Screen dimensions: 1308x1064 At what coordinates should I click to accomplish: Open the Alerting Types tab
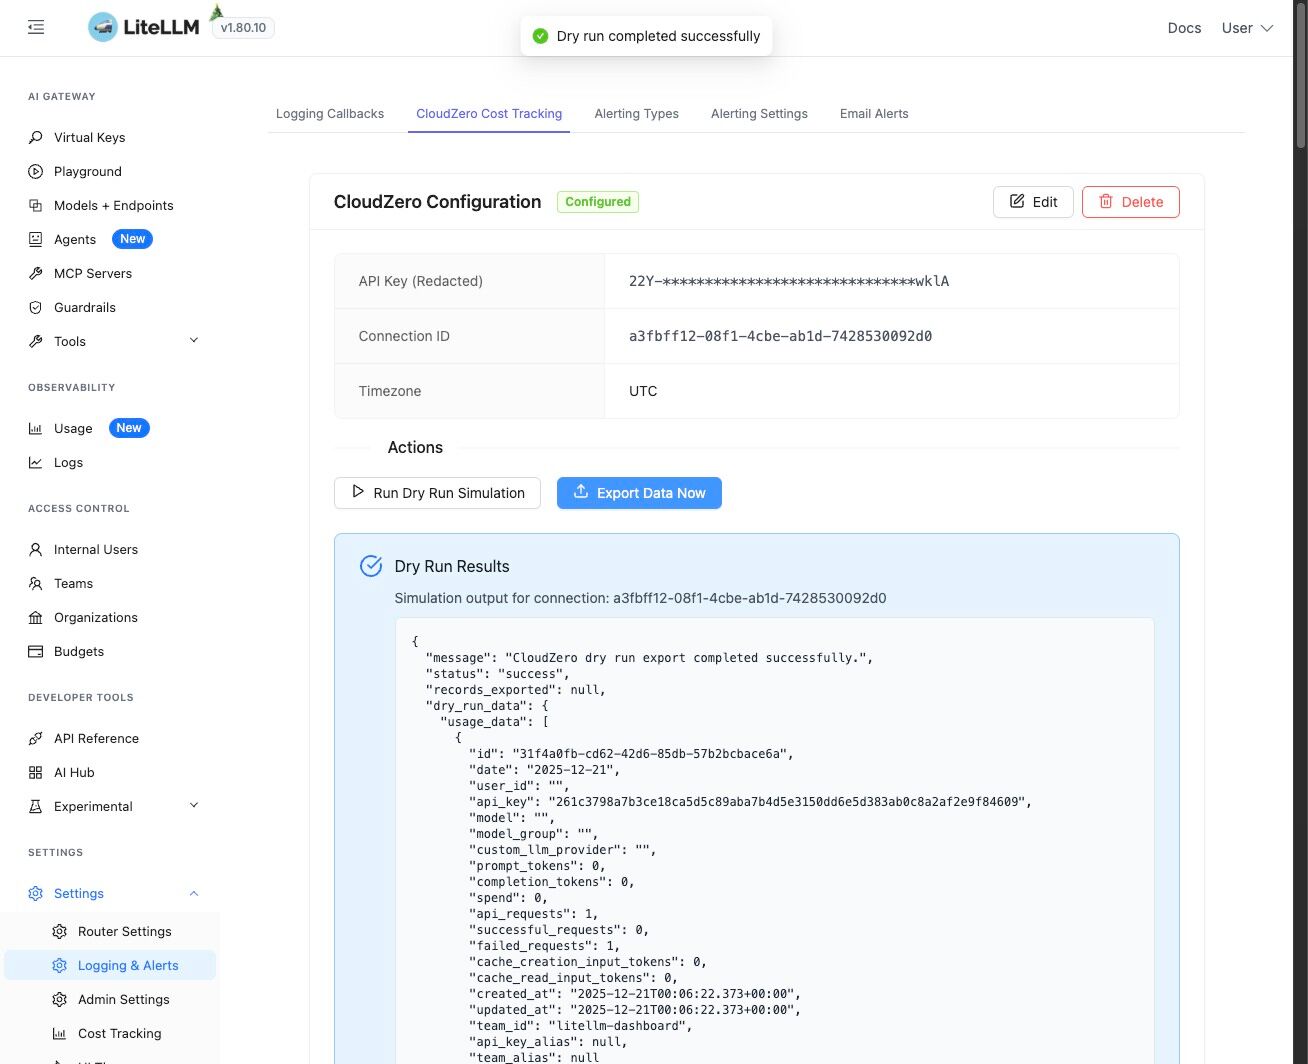point(637,114)
